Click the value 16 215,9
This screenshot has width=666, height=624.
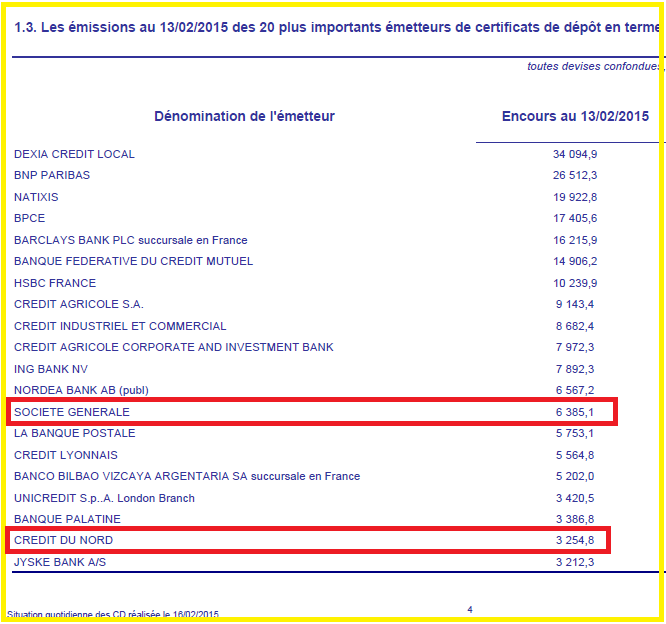tap(575, 240)
